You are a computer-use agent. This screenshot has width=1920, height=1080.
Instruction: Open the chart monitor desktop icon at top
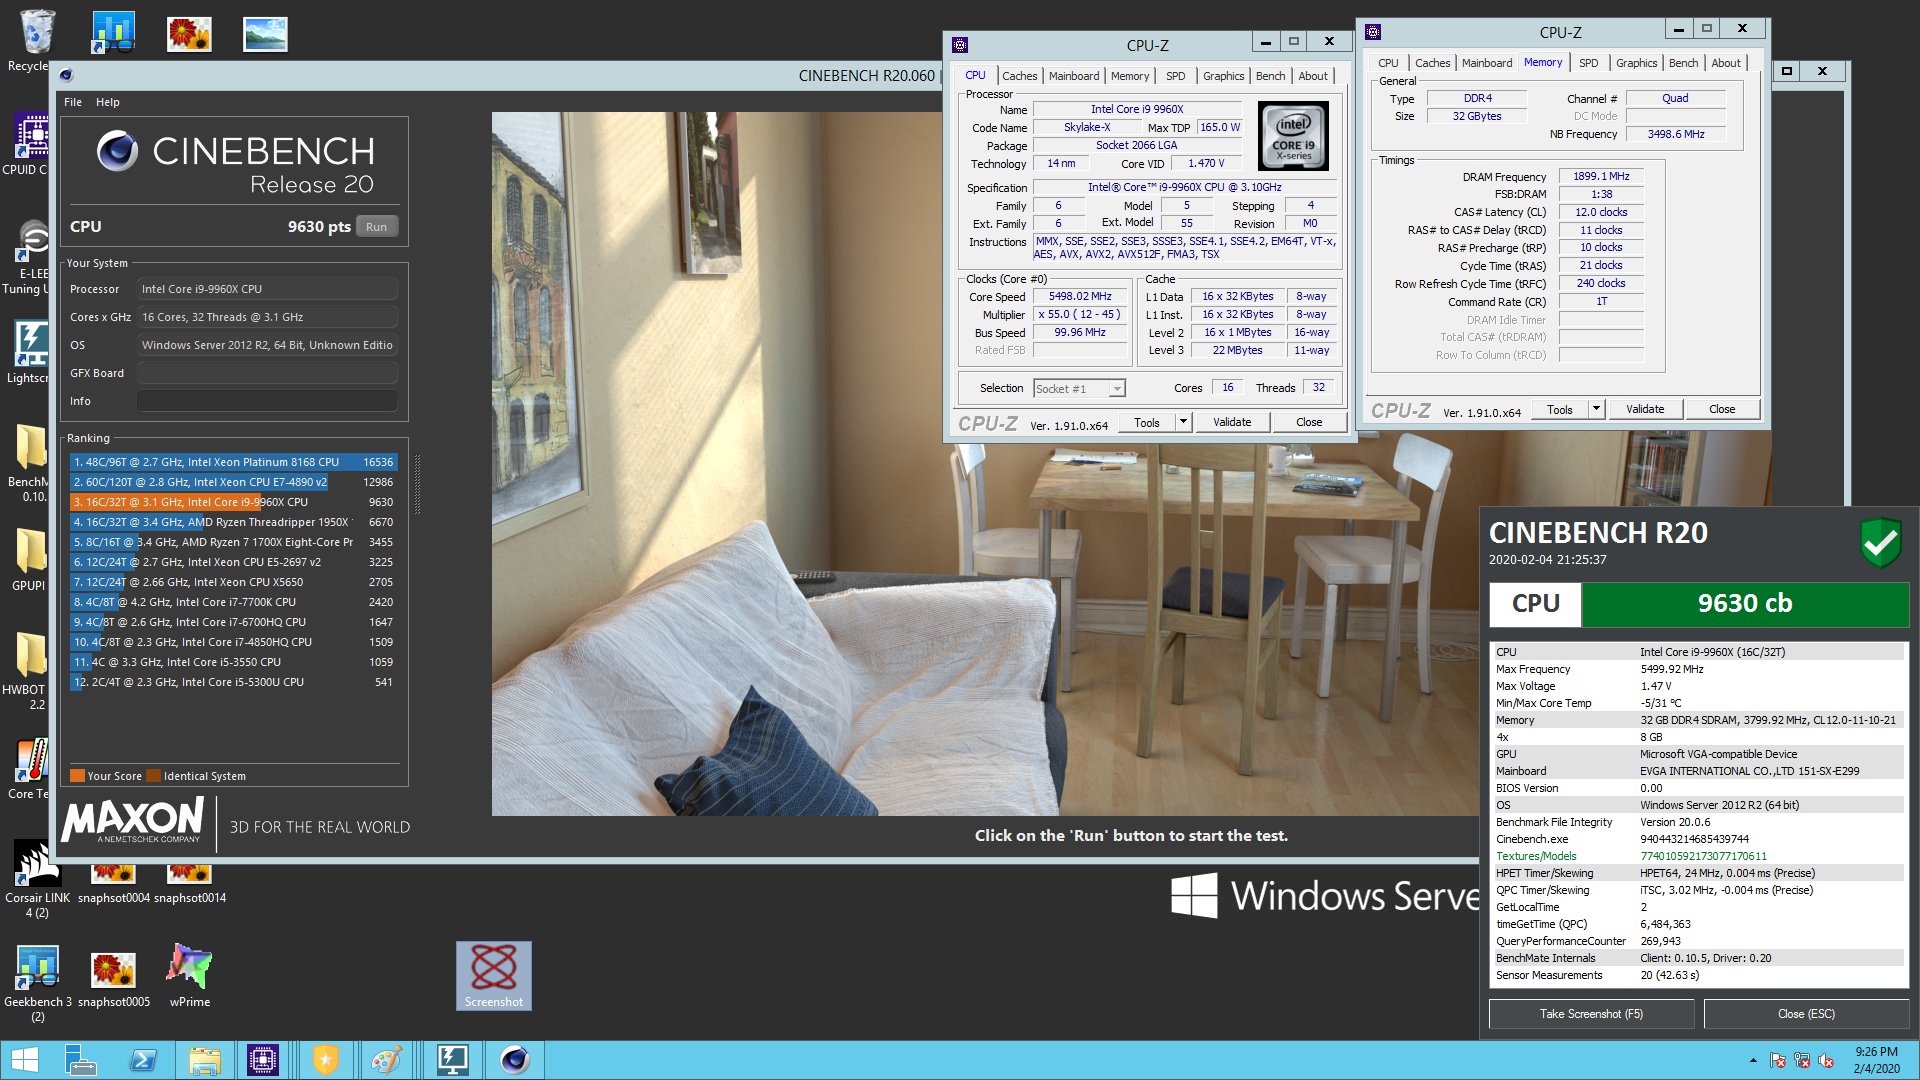tap(113, 32)
